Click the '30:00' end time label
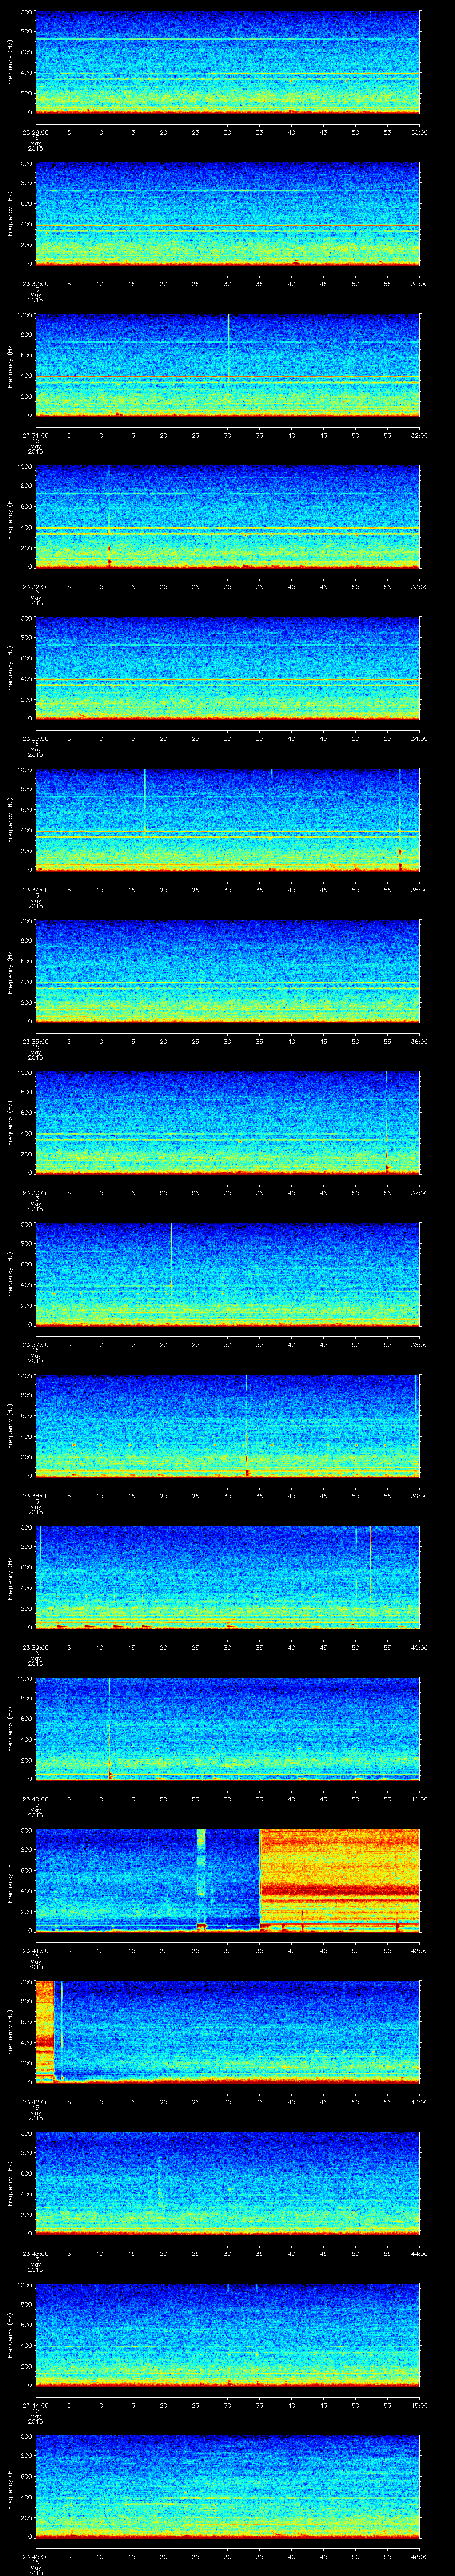 click(x=420, y=131)
